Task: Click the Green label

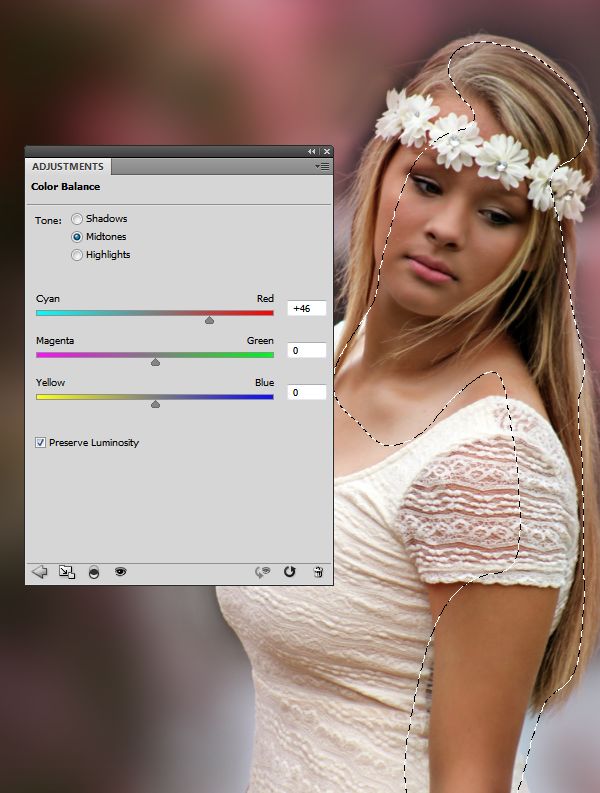Action: point(260,341)
